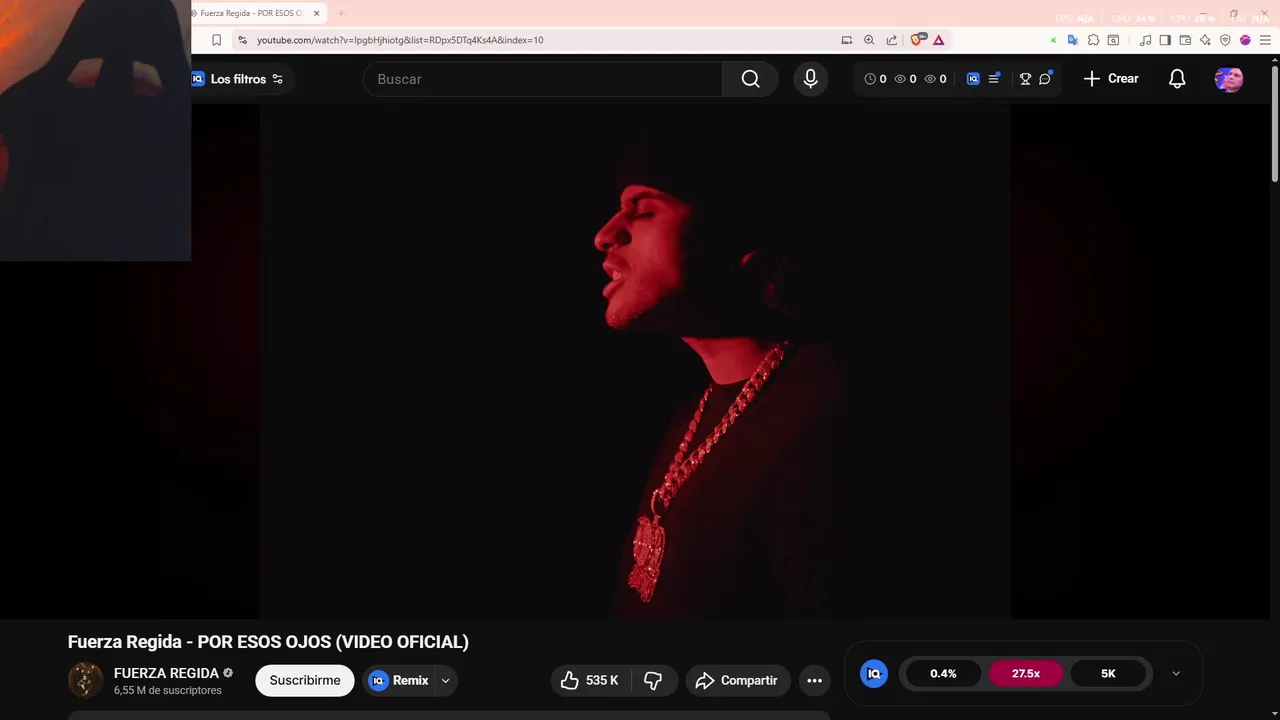The image size is (1280, 720).
Task: Click the 27.5x stat pill
Action: pos(1026,673)
